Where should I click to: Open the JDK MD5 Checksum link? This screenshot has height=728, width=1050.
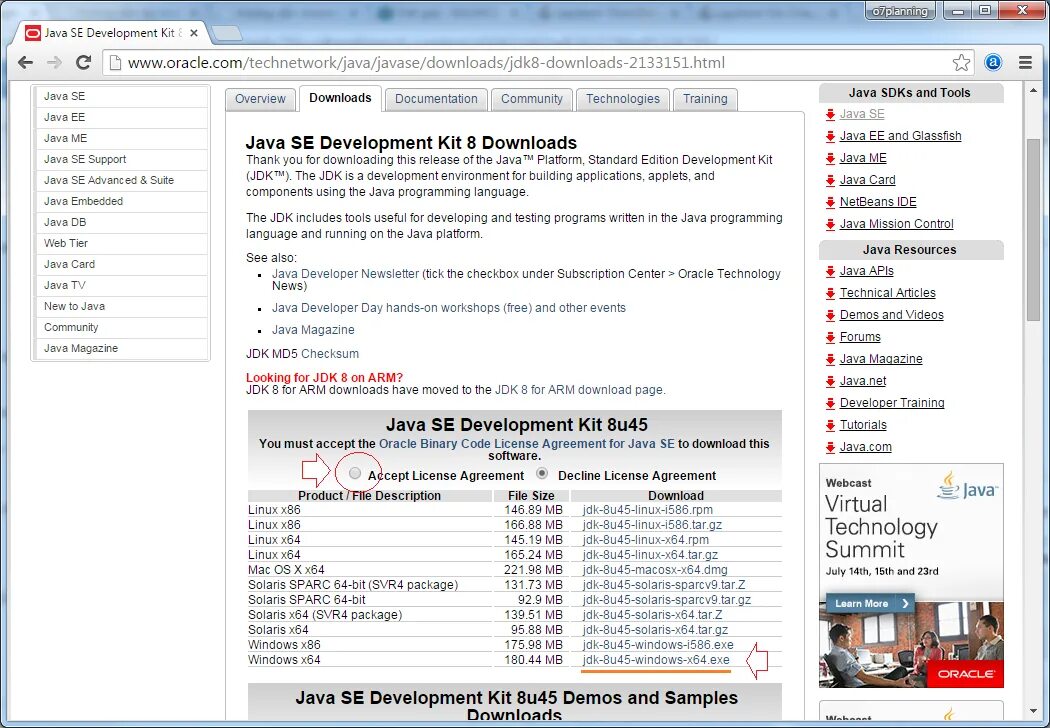pyautogui.click(x=329, y=354)
